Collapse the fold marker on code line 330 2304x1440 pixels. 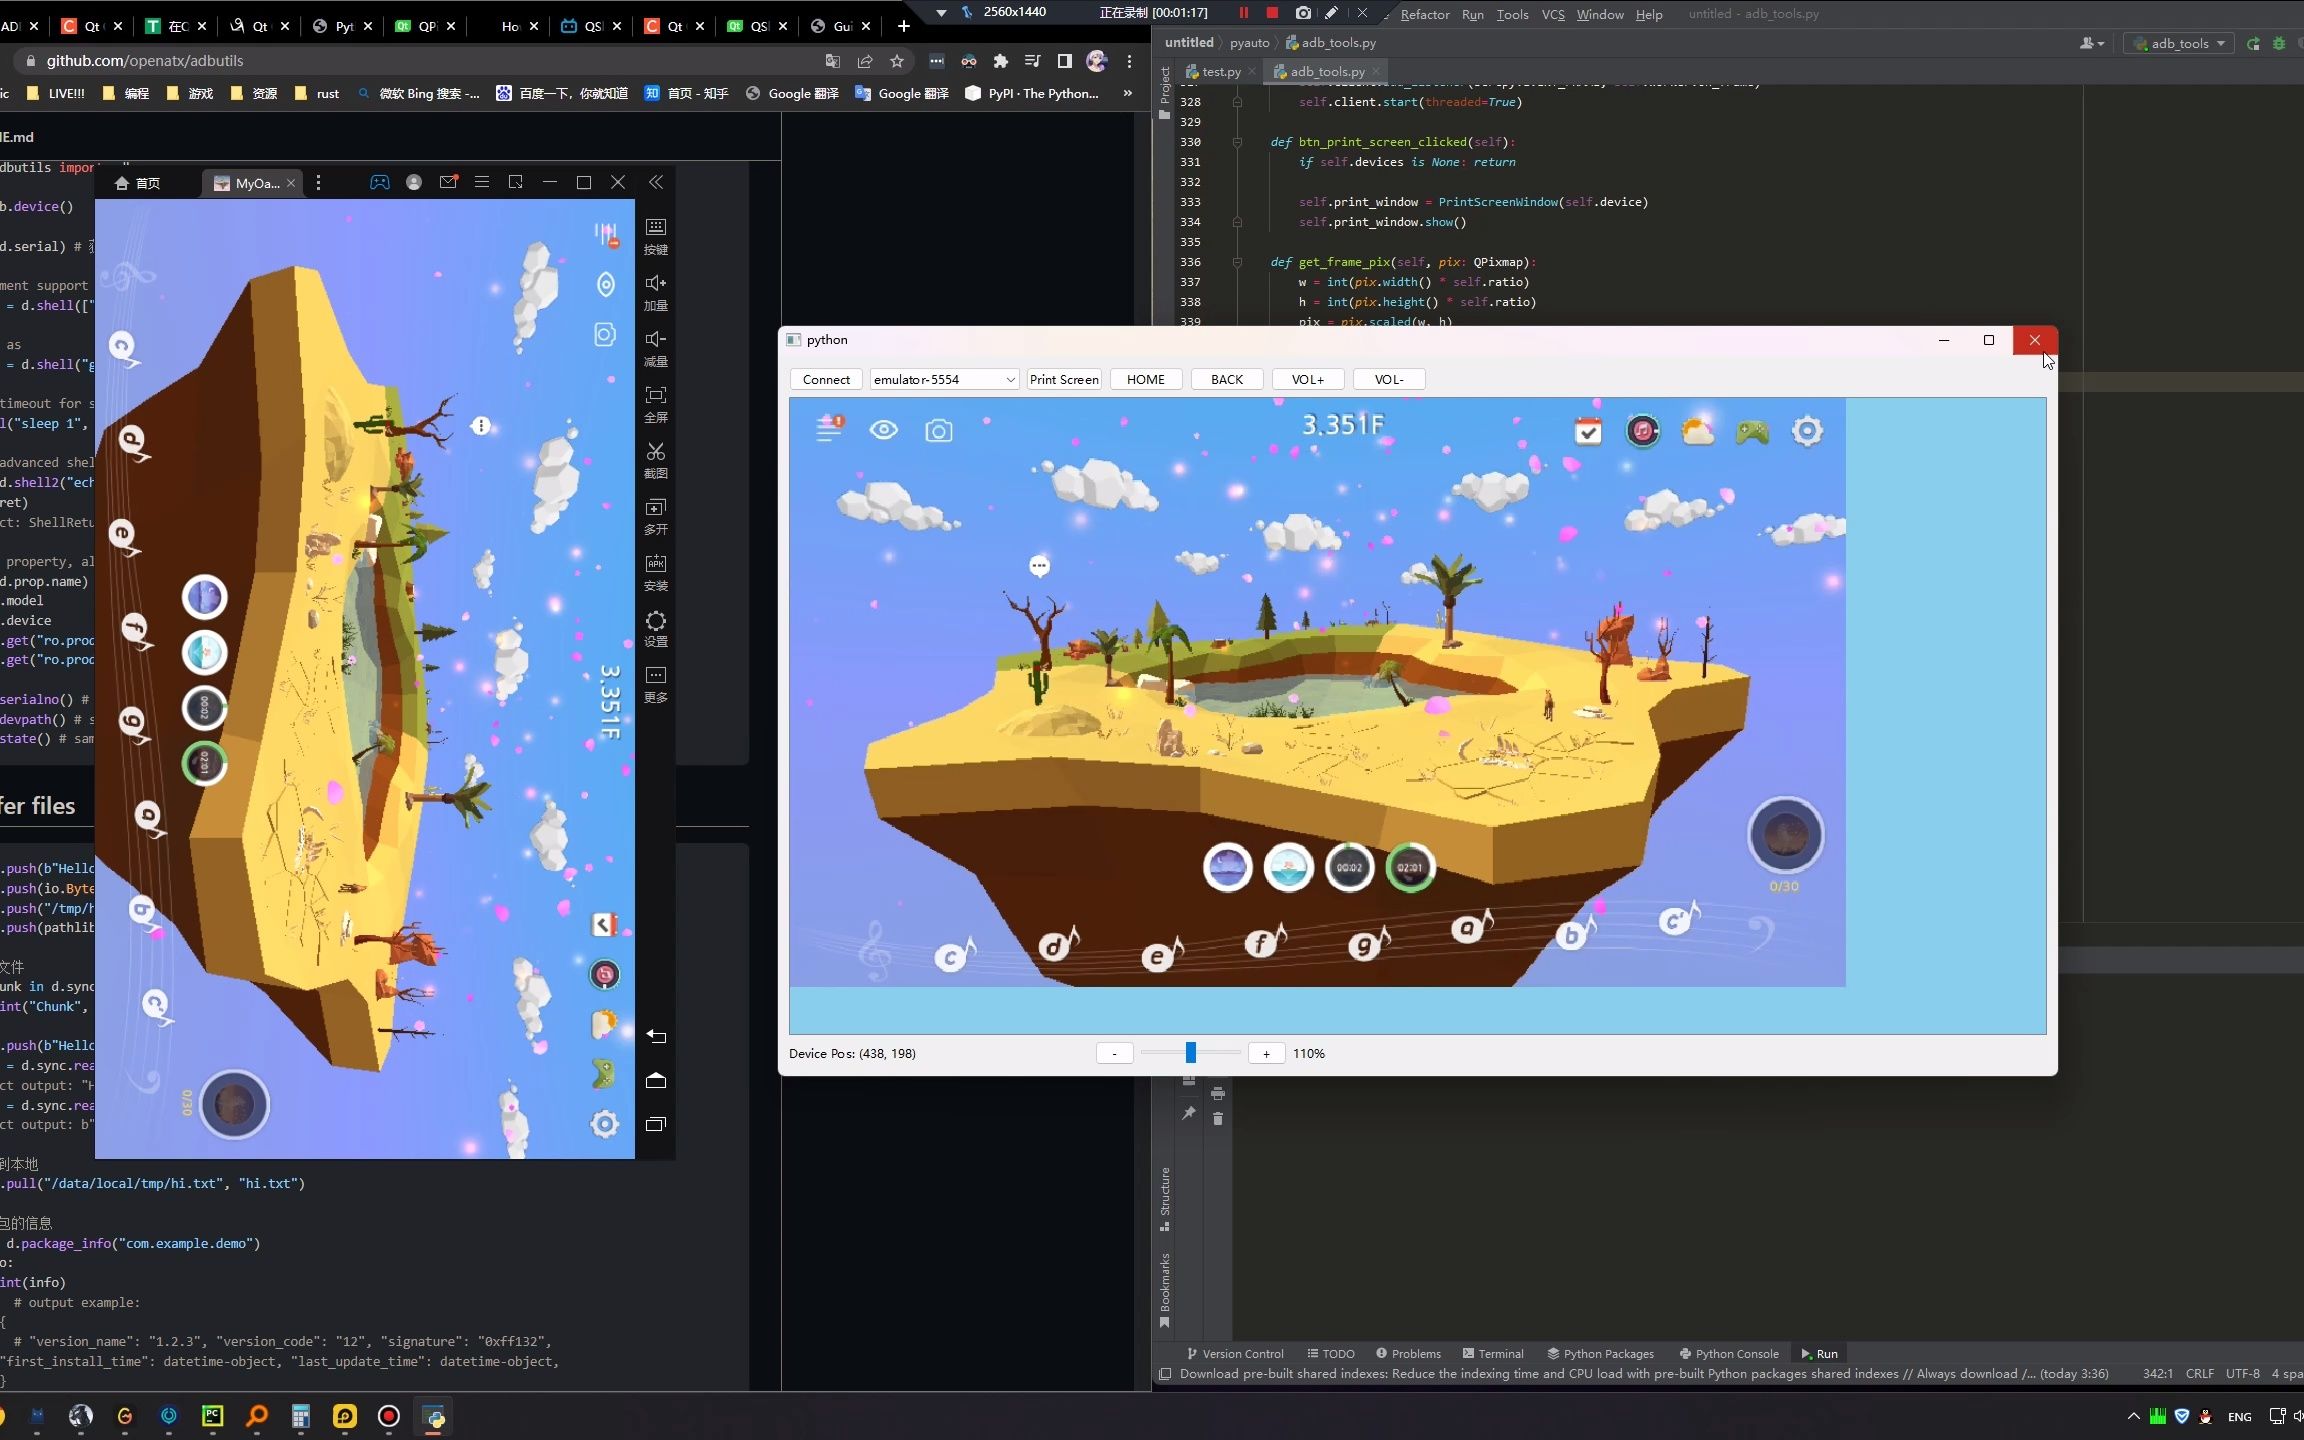[x=1237, y=142]
